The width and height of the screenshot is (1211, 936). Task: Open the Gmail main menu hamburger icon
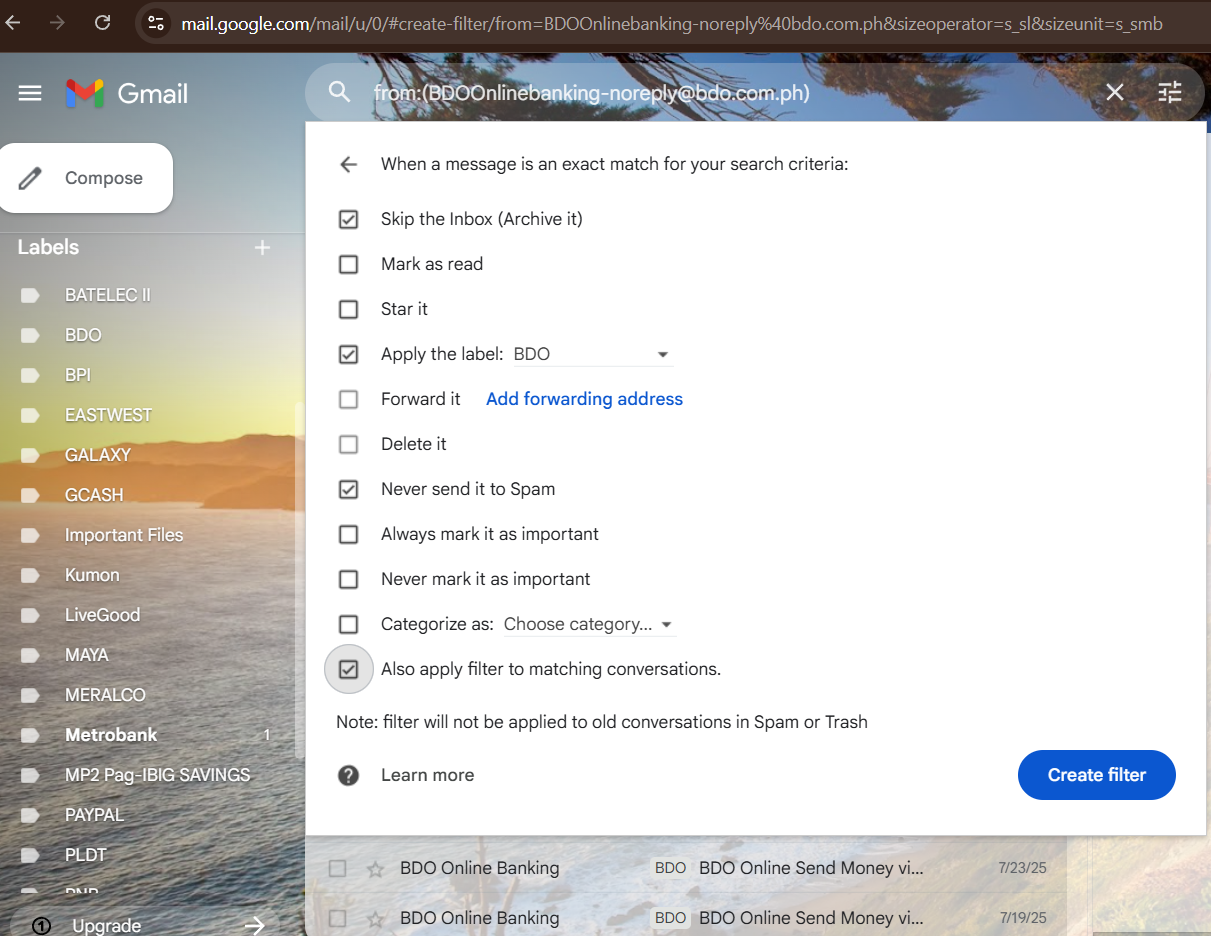point(30,93)
